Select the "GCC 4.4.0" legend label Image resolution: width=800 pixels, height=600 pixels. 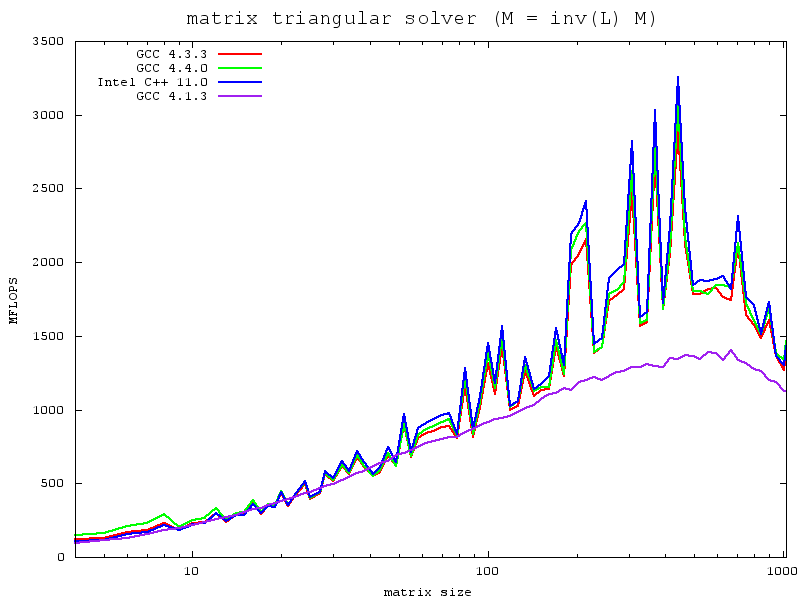(171, 67)
